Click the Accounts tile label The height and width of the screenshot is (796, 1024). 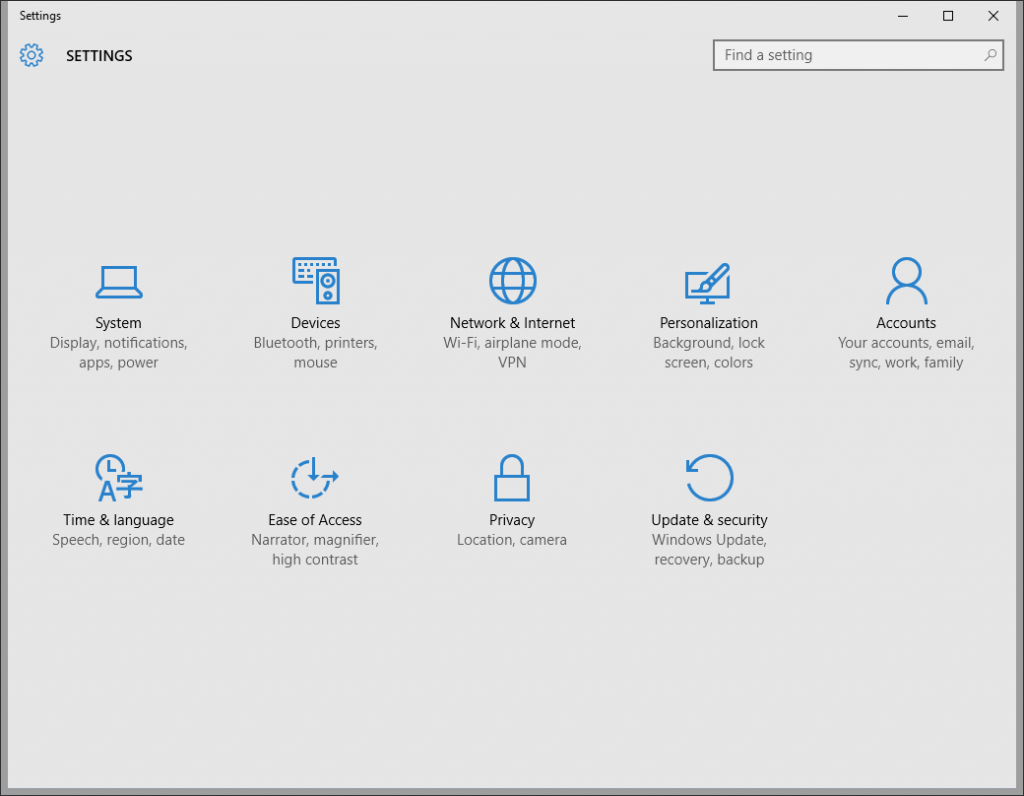click(x=906, y=322)
